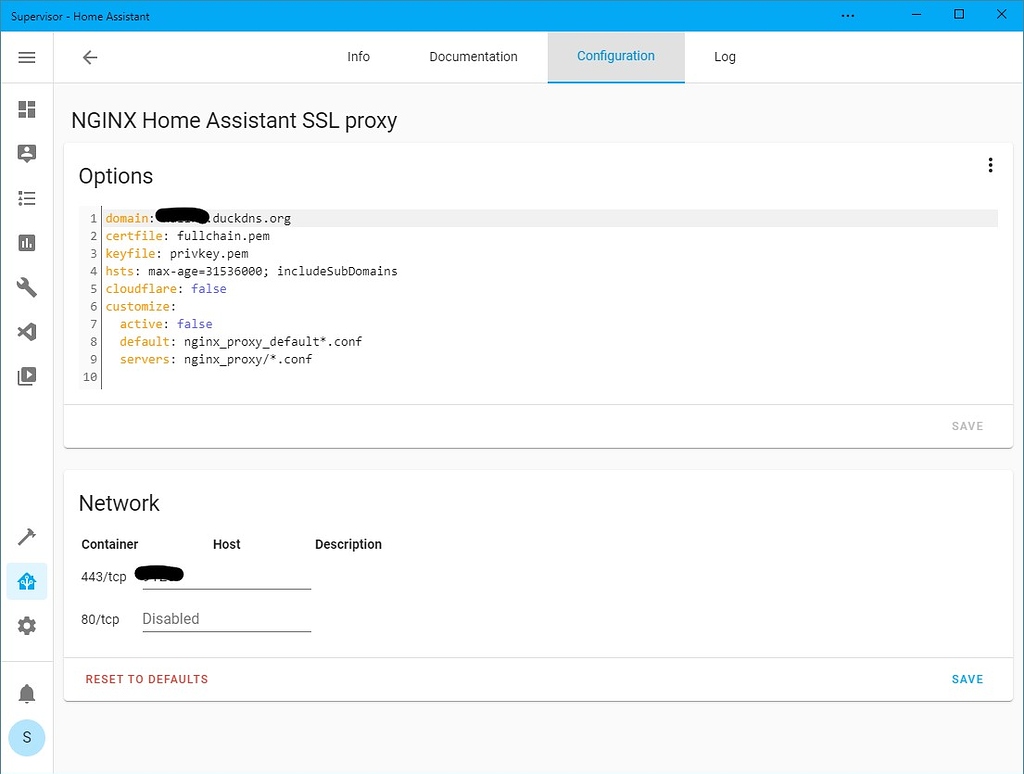1024x774 pixels.
Task: Reset Network settings to defaults
Action: [146, 679]
